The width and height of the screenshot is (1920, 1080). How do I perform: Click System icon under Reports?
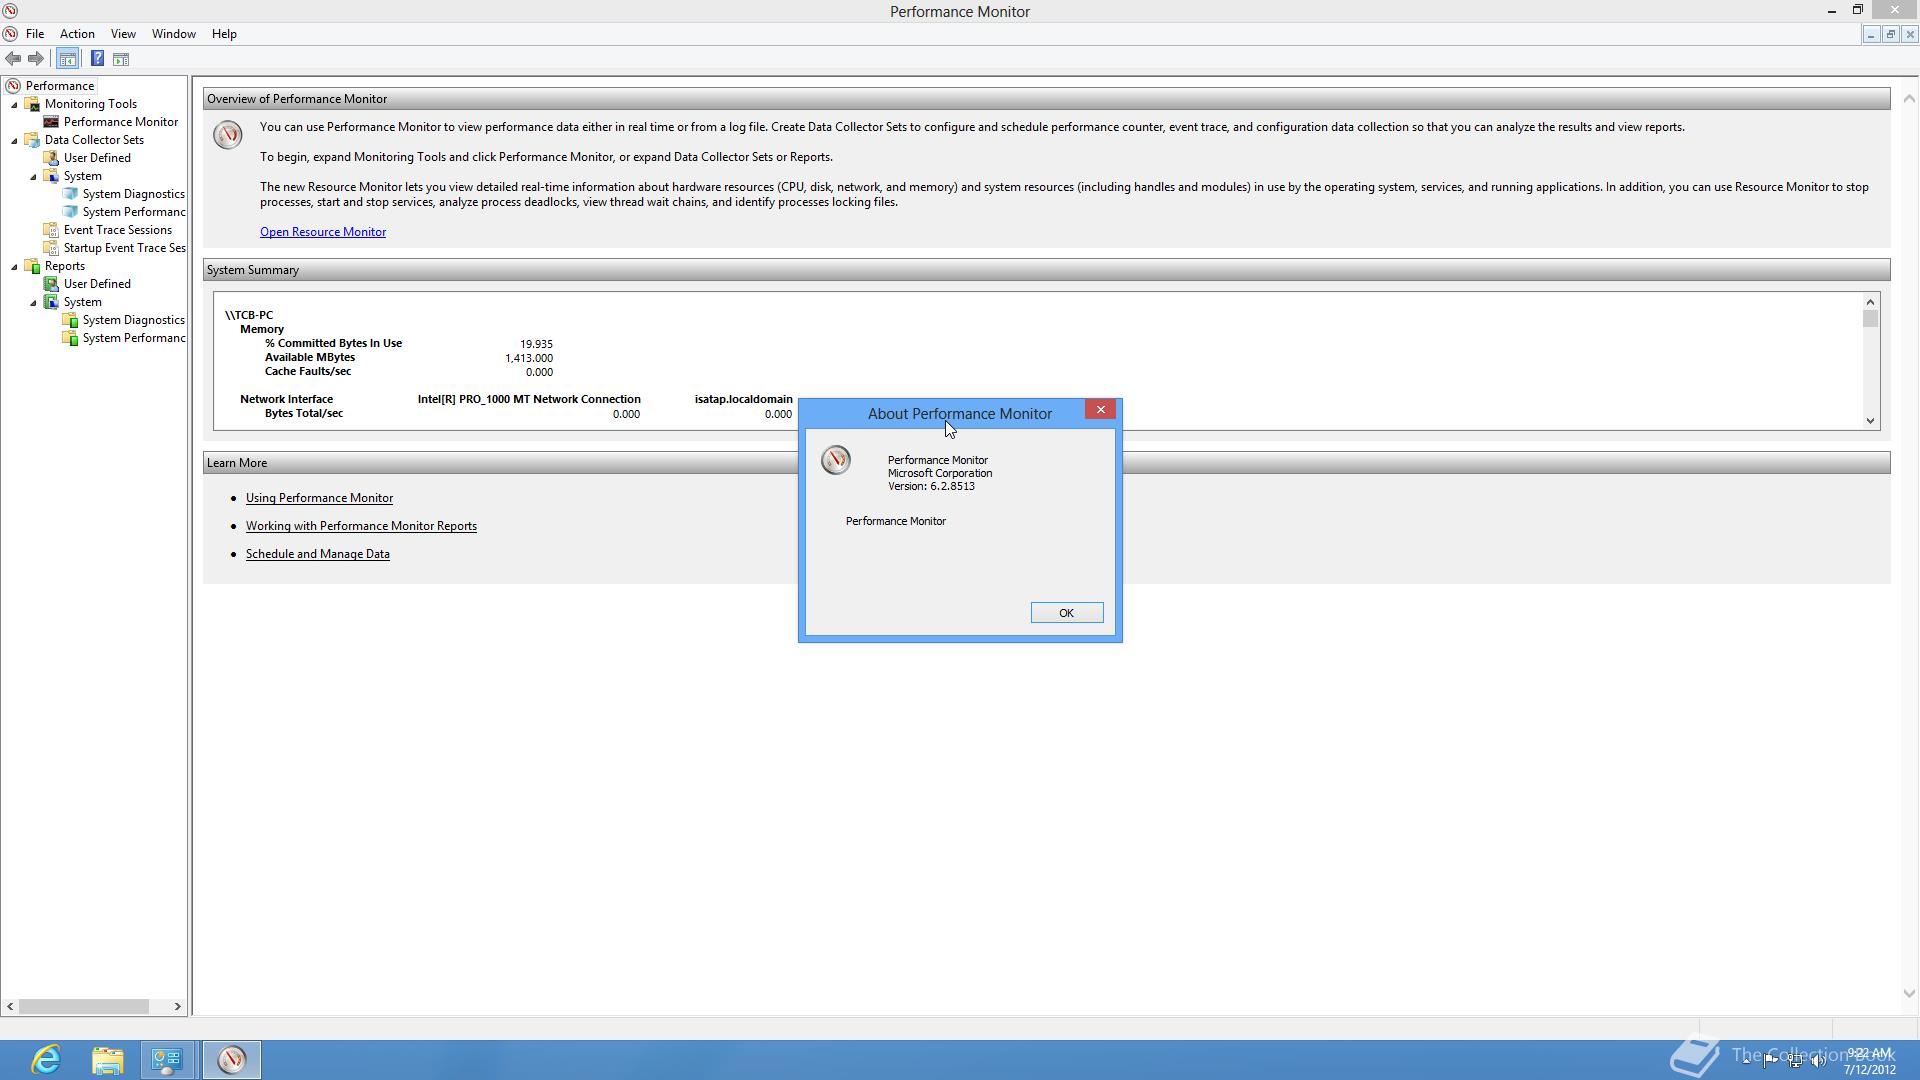[51, 302]
